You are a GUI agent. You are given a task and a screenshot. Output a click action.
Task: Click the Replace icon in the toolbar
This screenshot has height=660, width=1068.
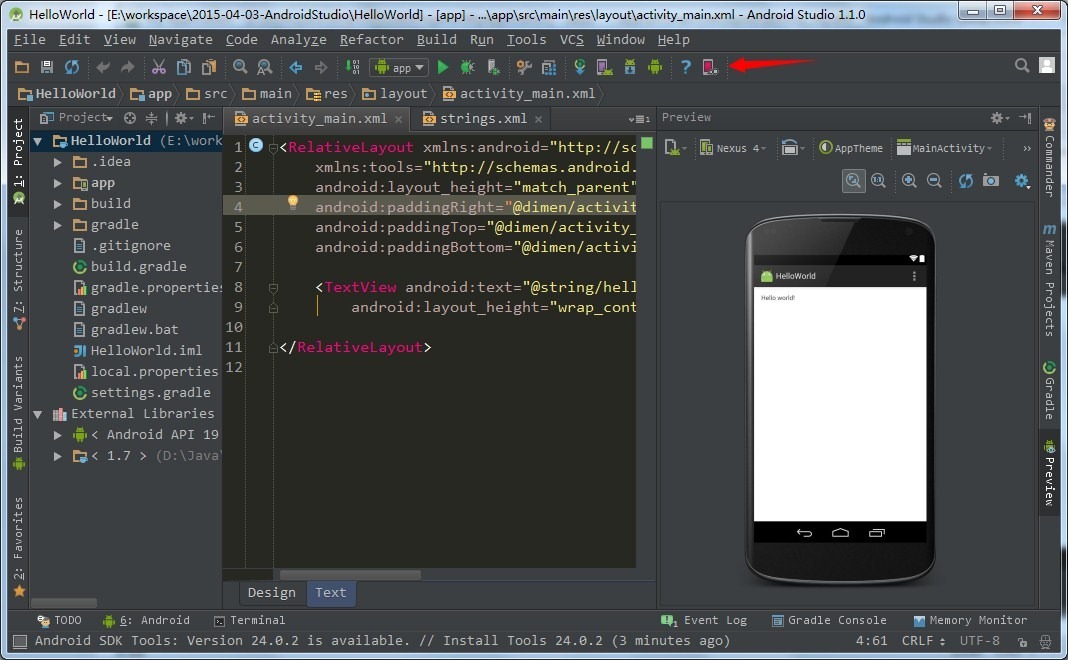coord(264,67)
